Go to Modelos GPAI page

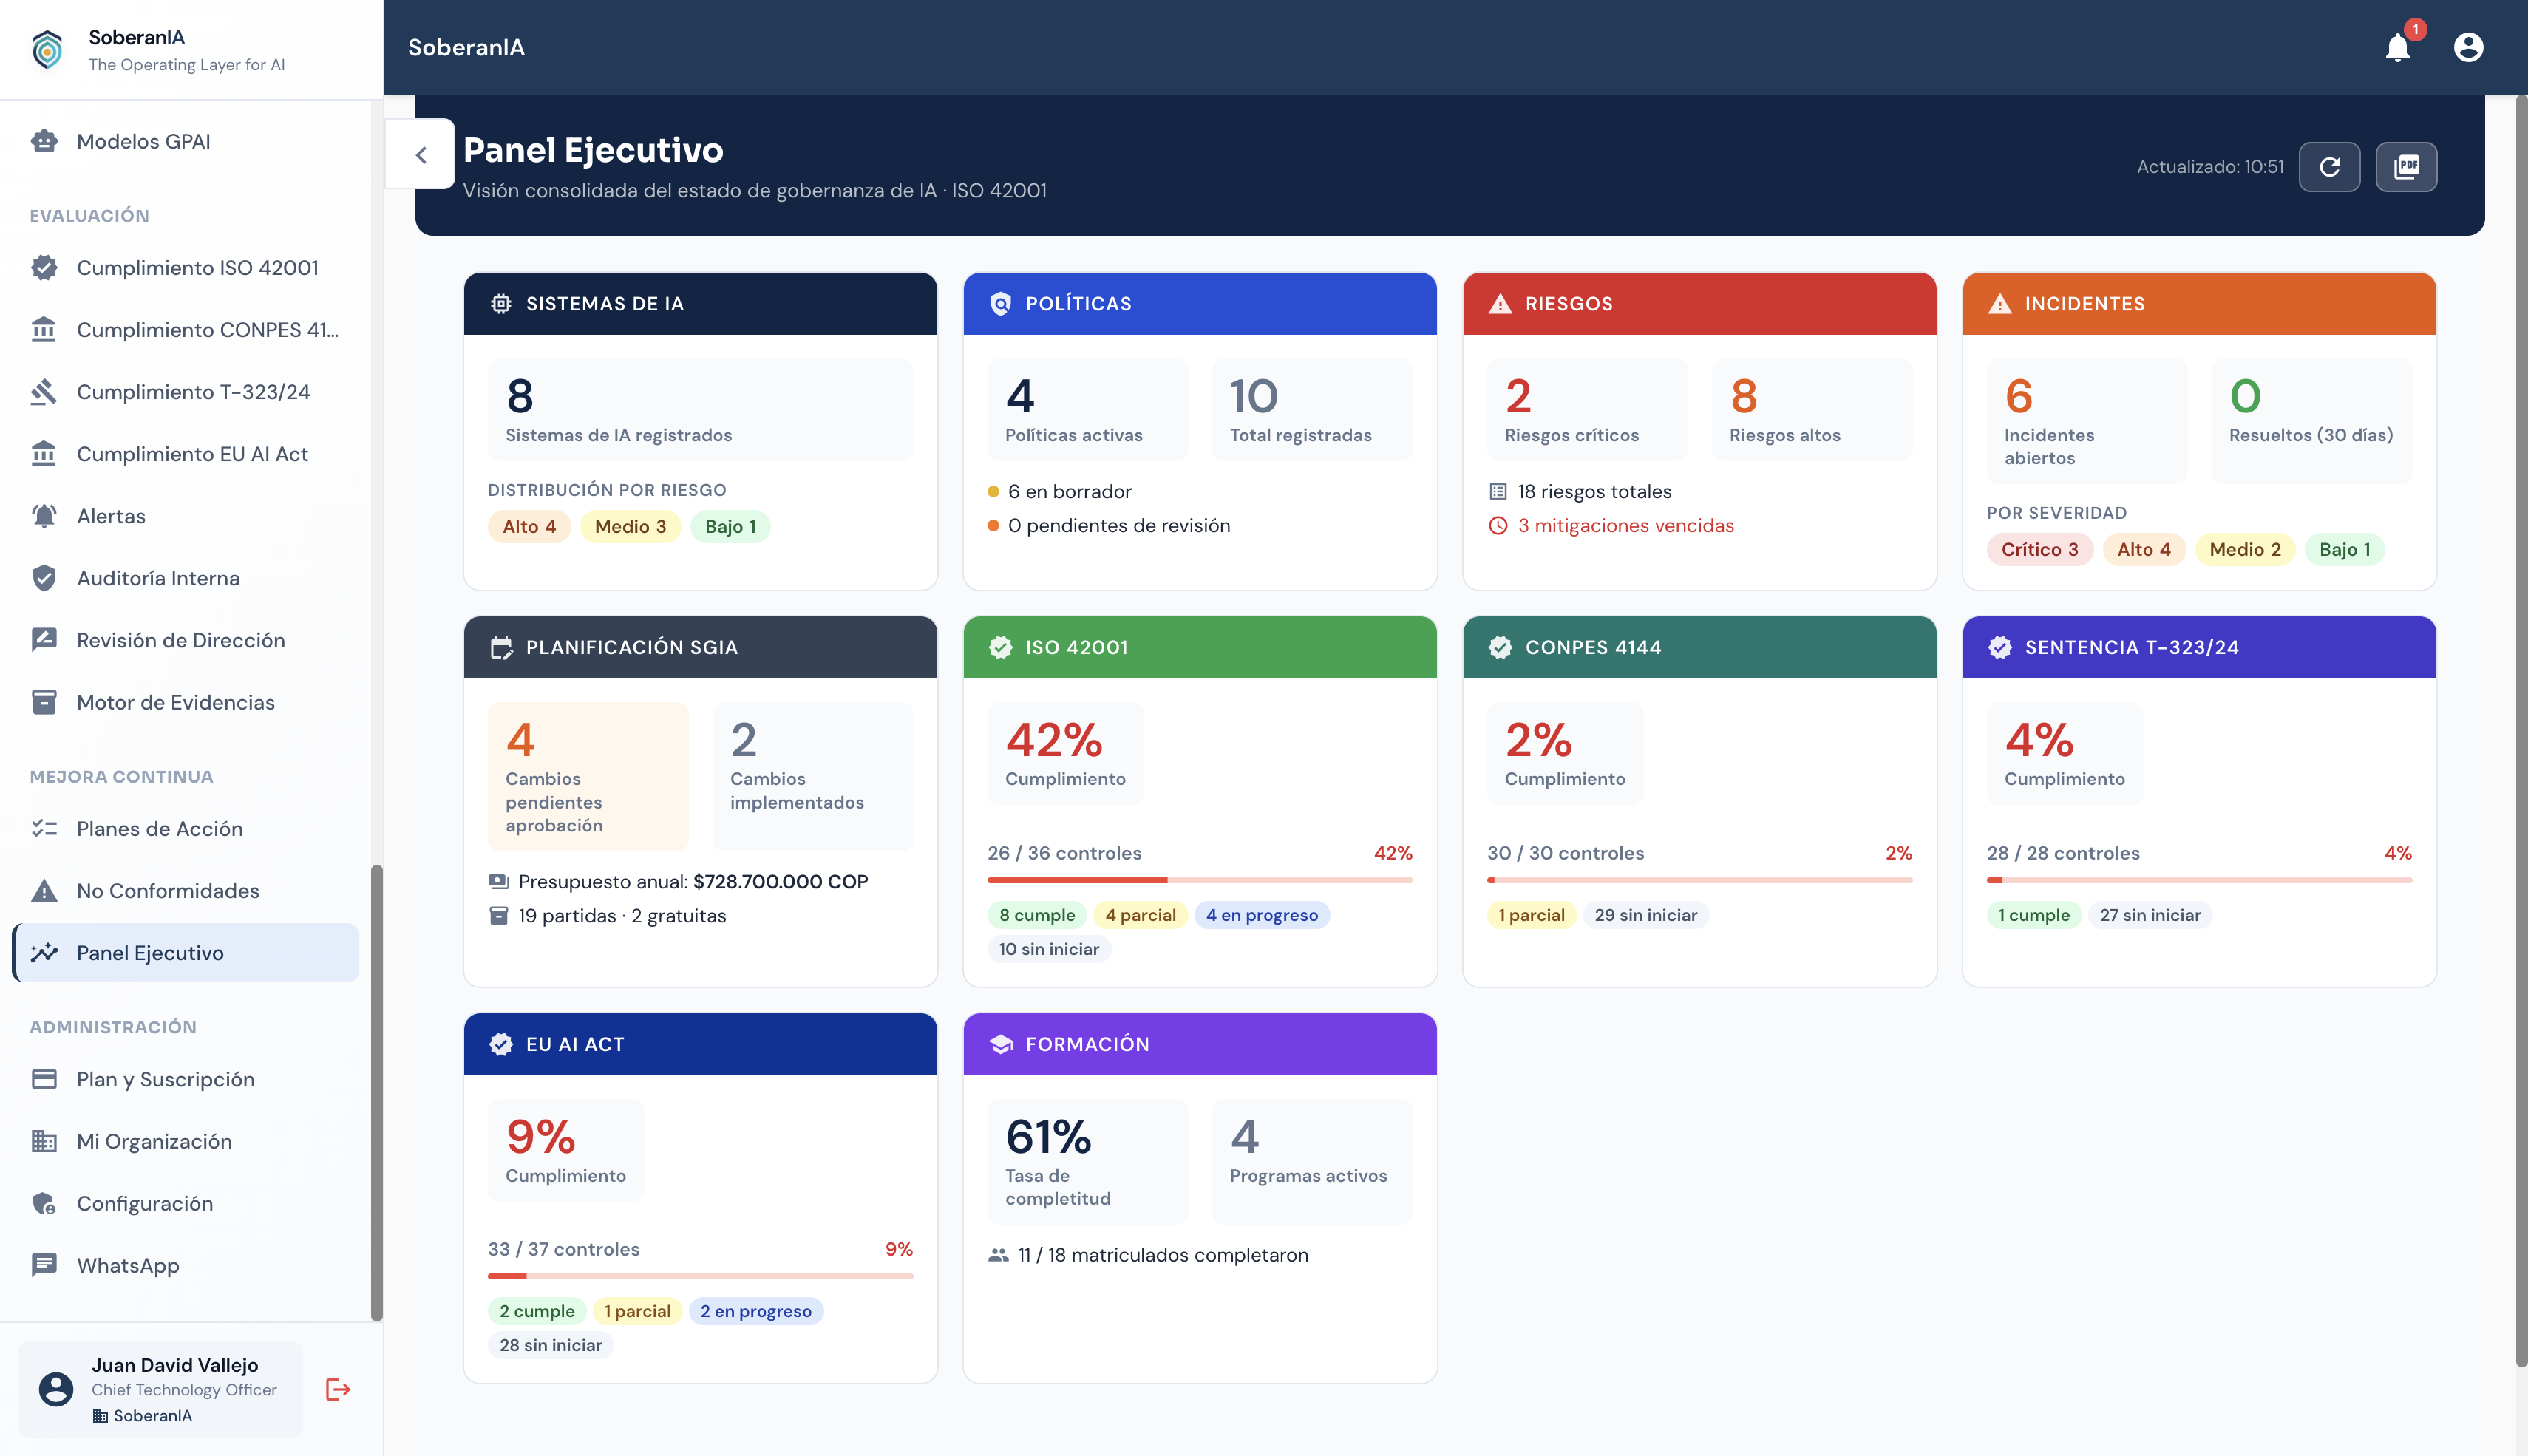click(x=186, y=141)
